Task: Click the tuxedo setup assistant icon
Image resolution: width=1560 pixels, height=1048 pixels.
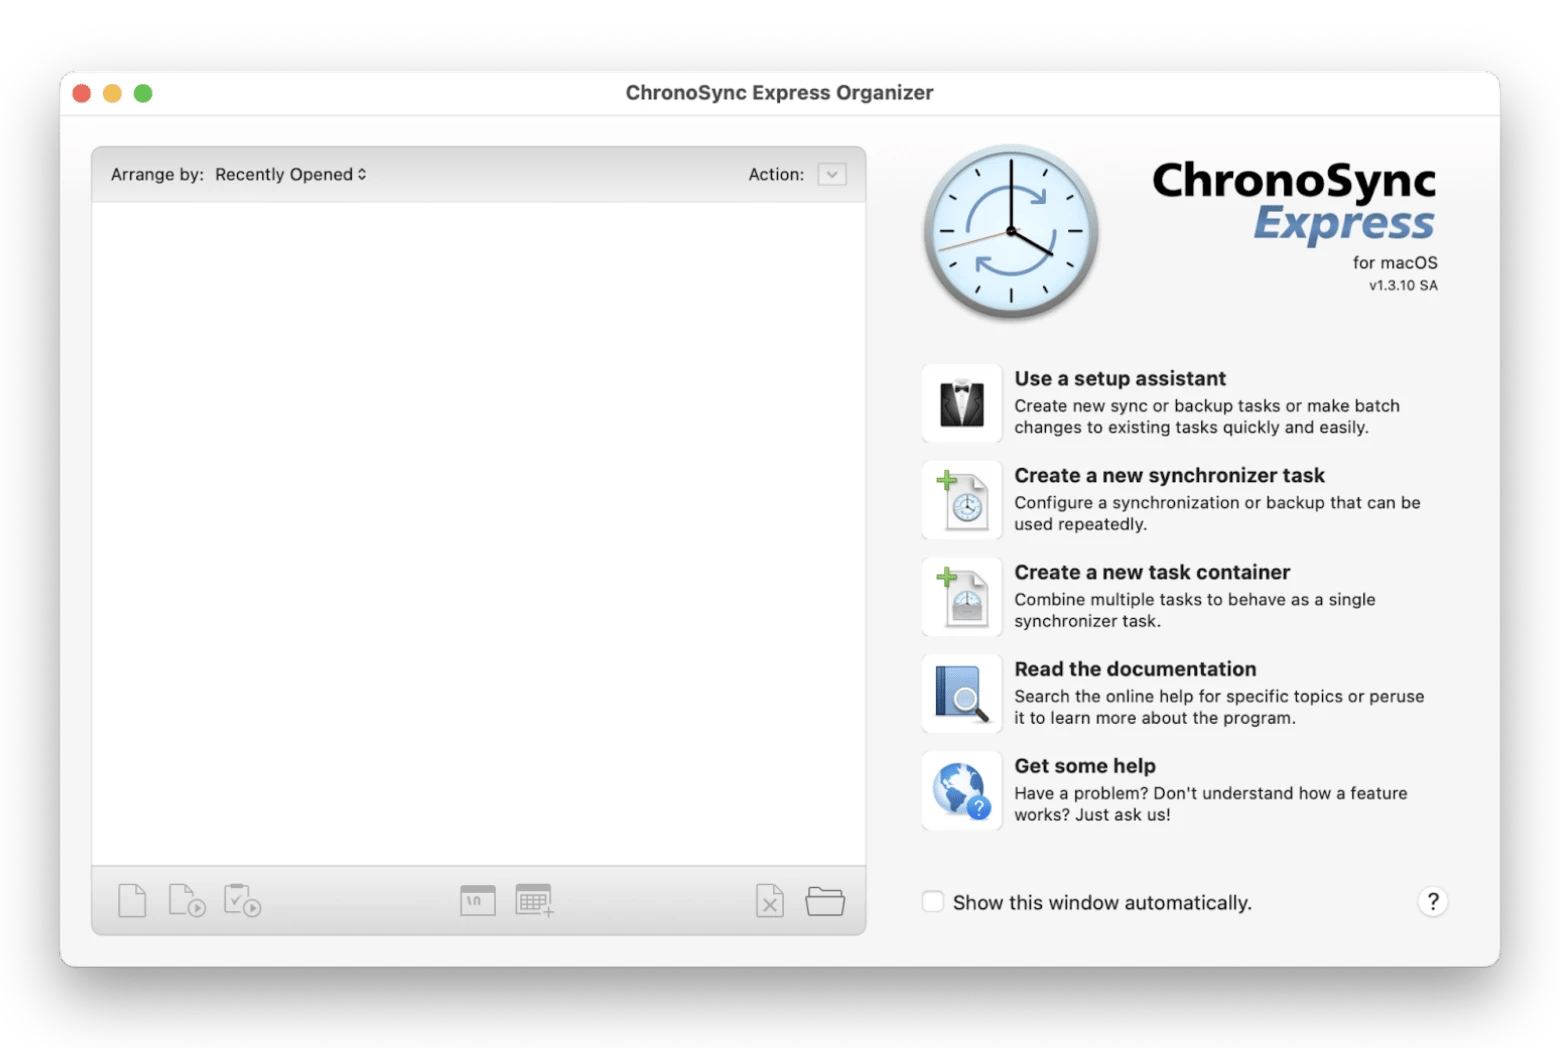Action: 962,403
